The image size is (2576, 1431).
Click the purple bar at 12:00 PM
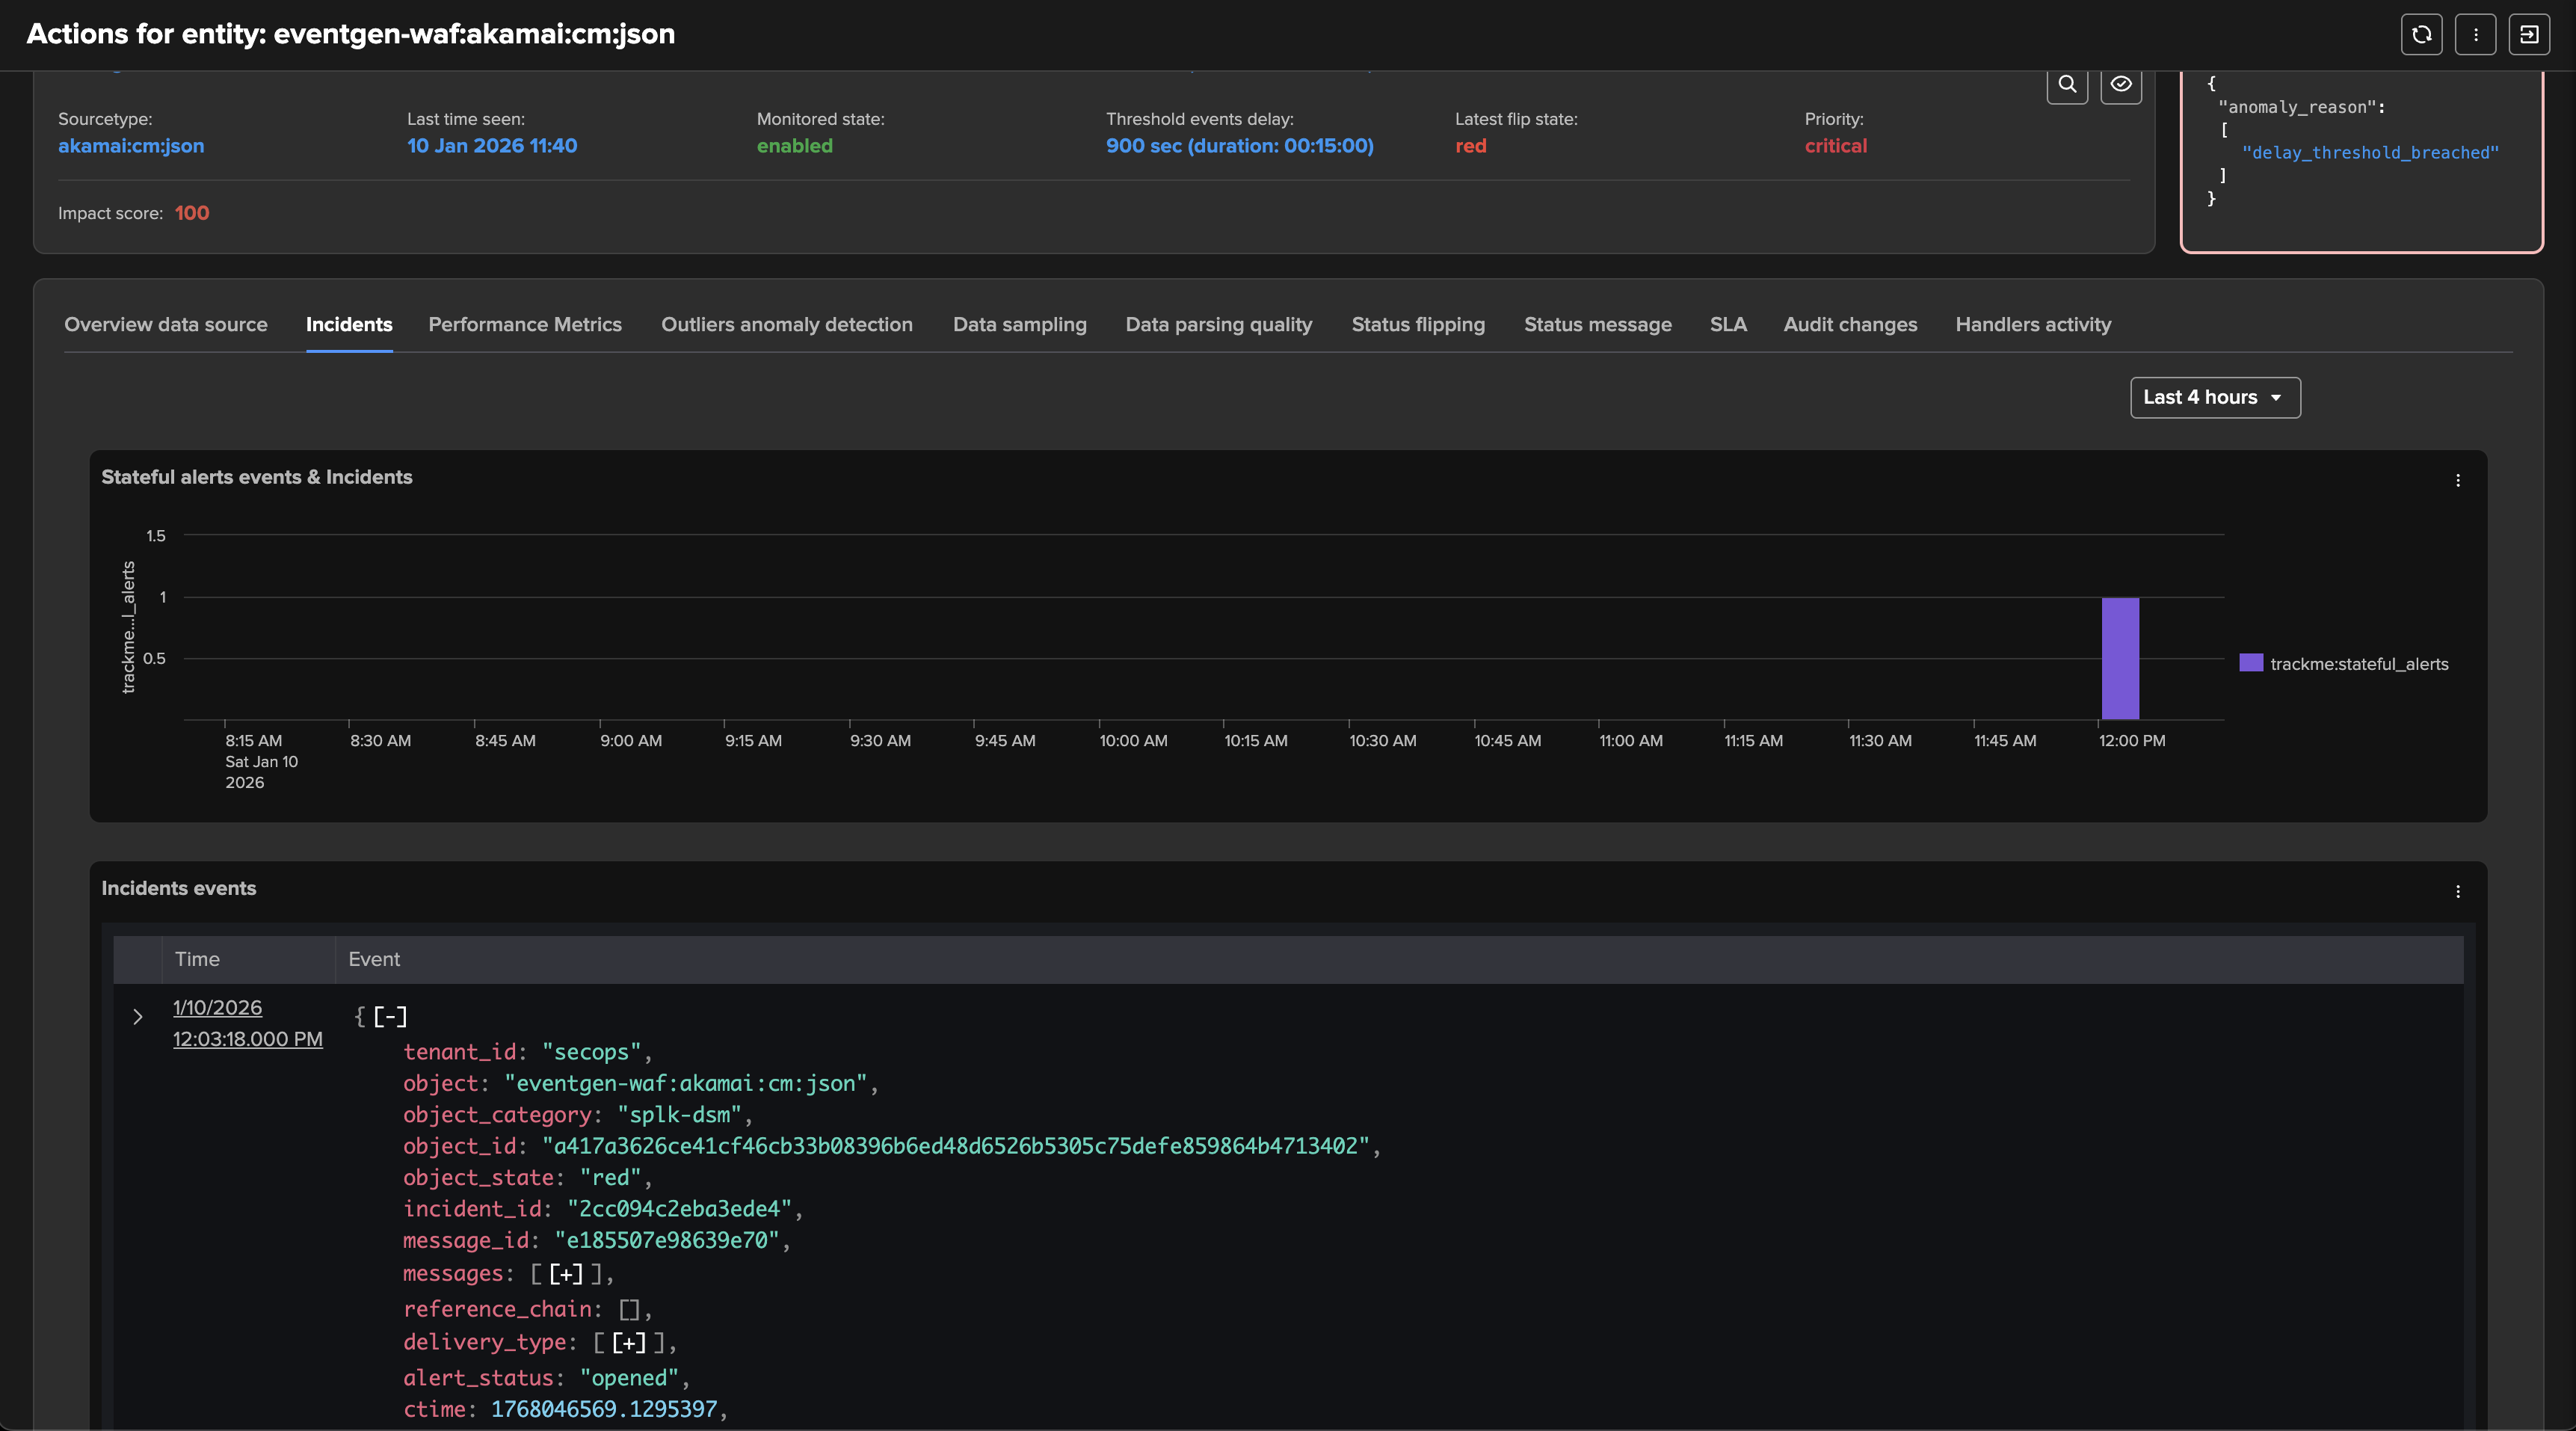click(2119, 659)
